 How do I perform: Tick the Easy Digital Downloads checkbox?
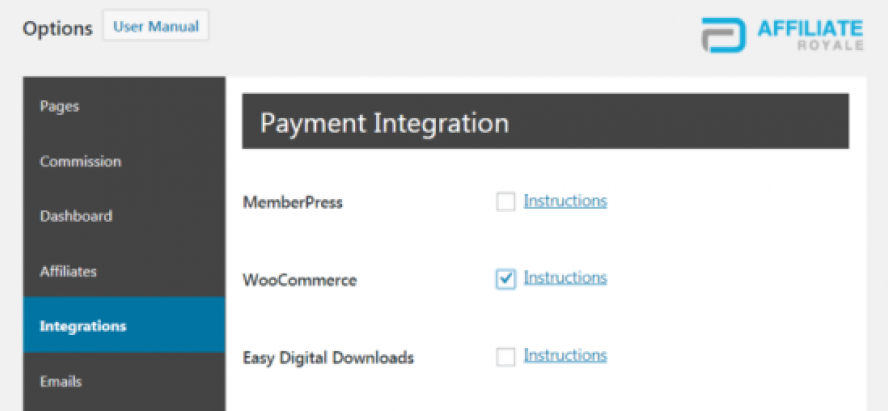click(x=505, y=357)
